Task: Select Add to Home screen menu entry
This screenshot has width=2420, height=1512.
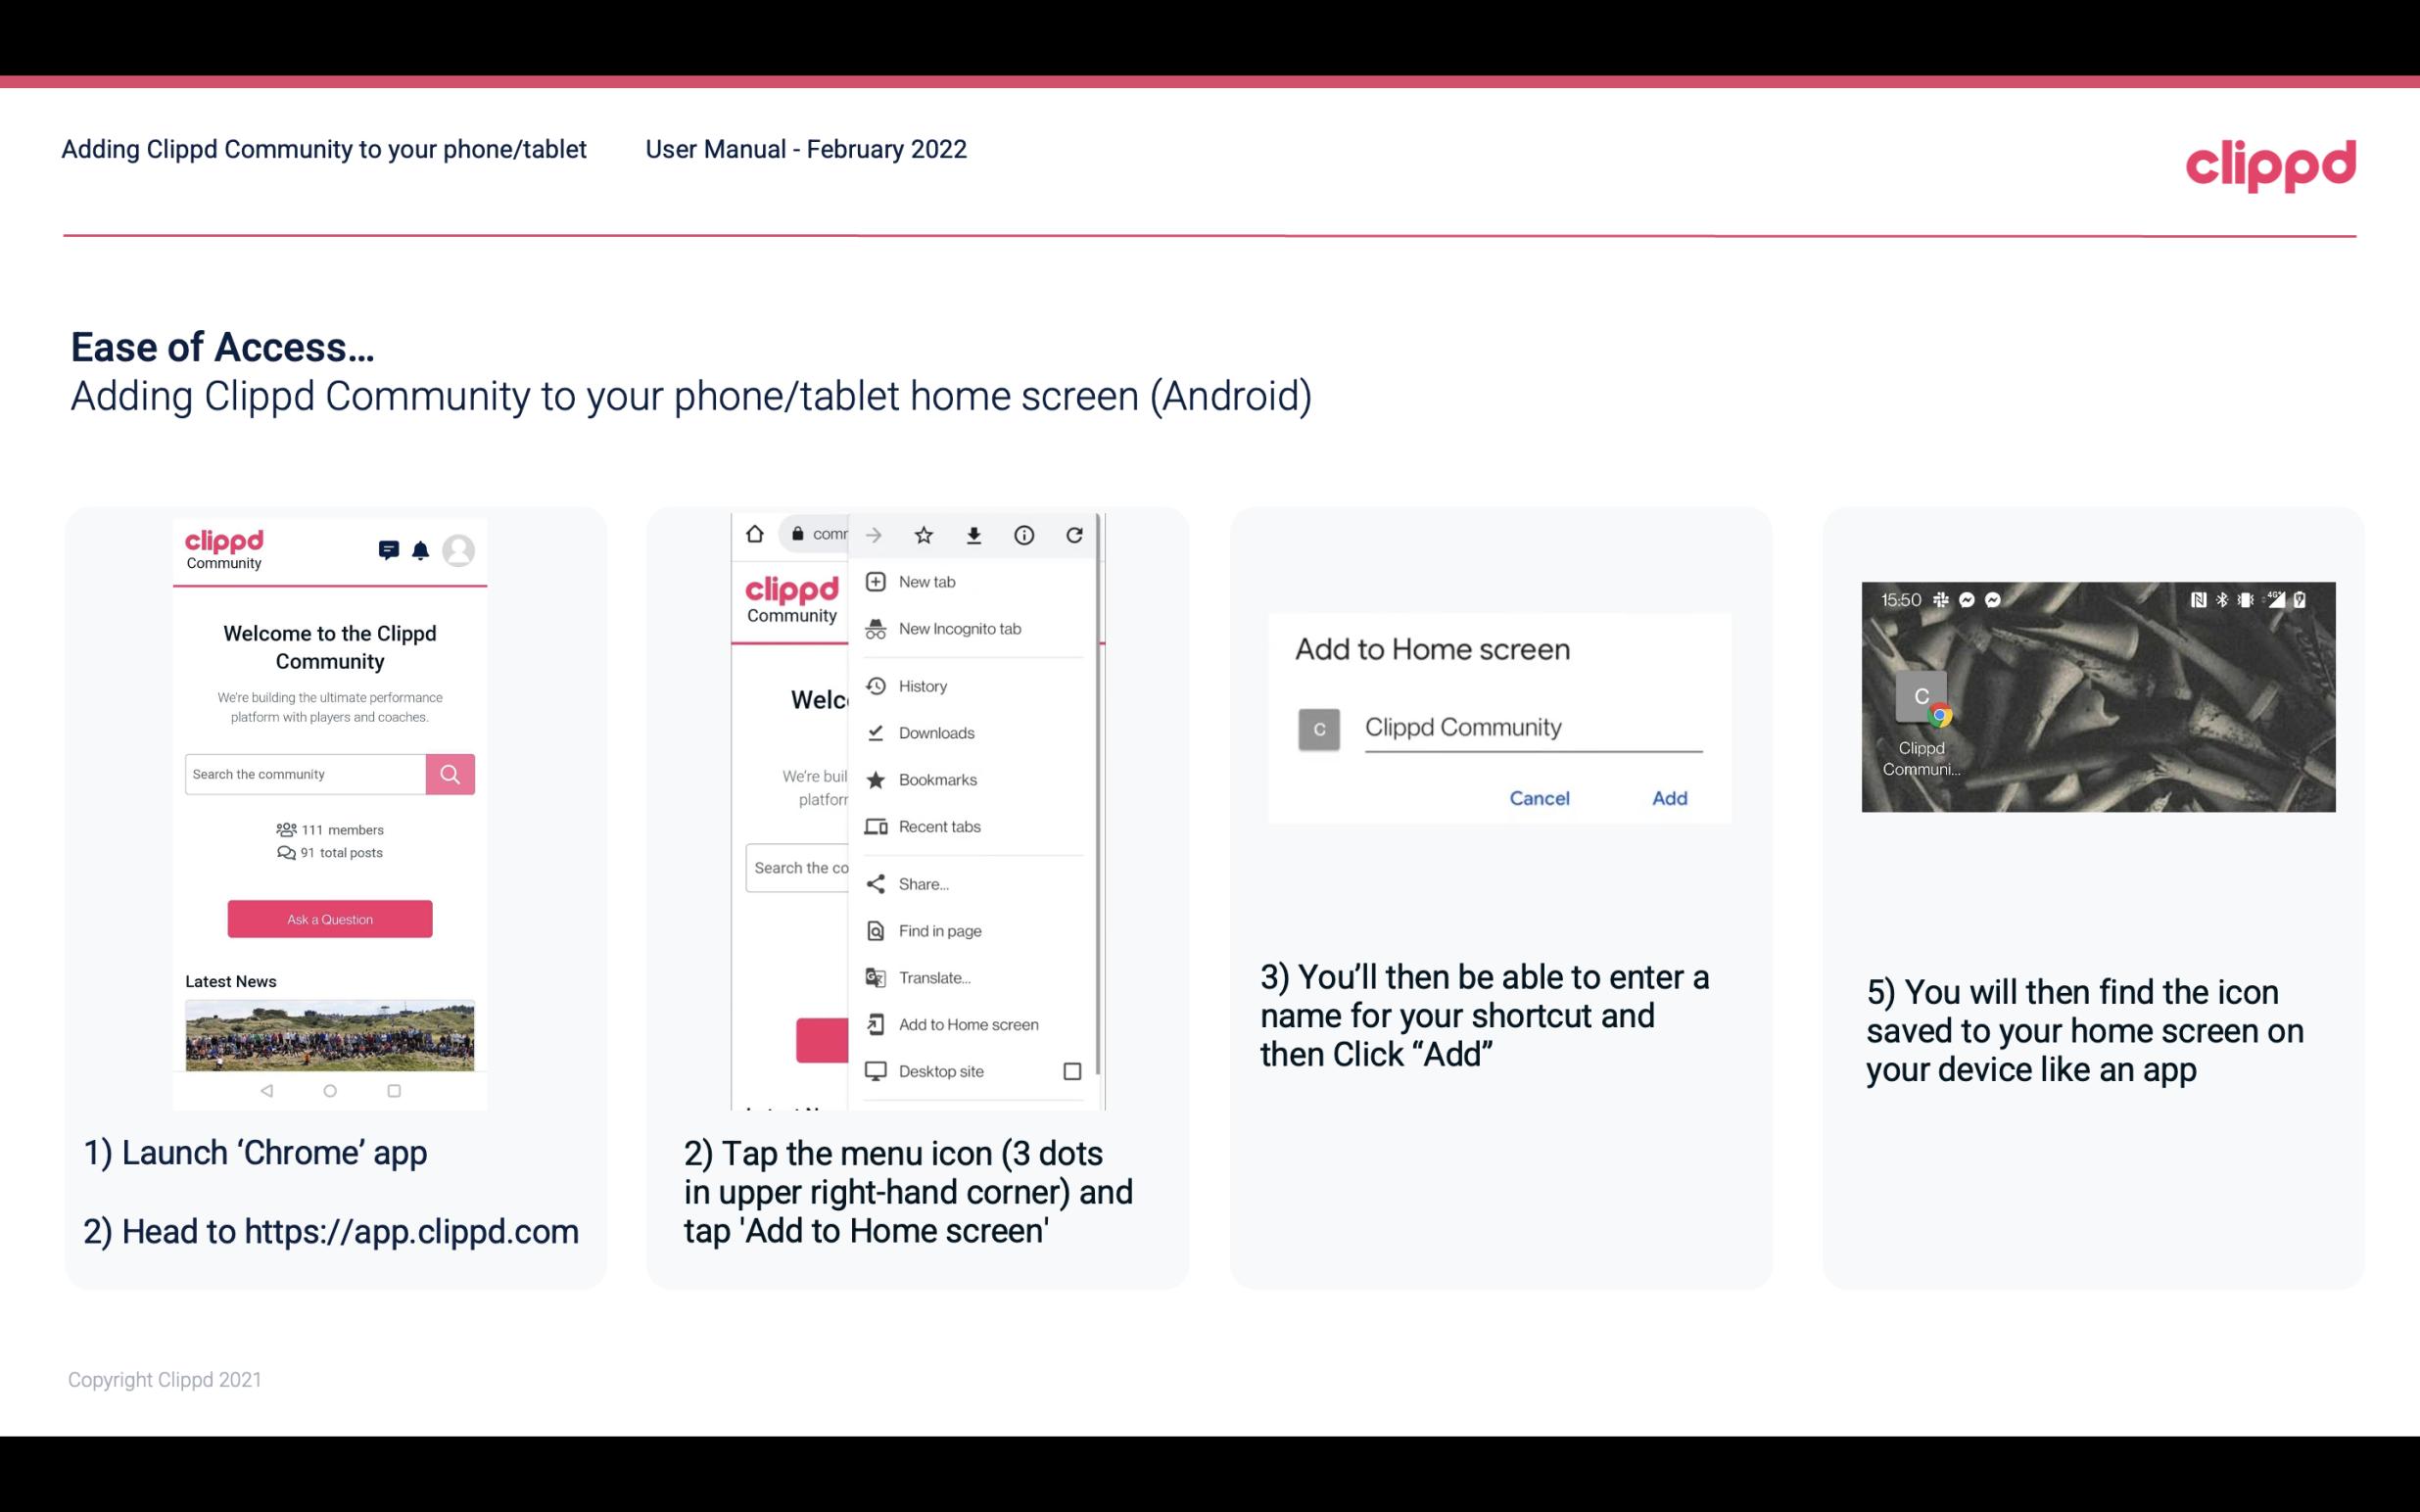Action: (x=967, y=1024)
